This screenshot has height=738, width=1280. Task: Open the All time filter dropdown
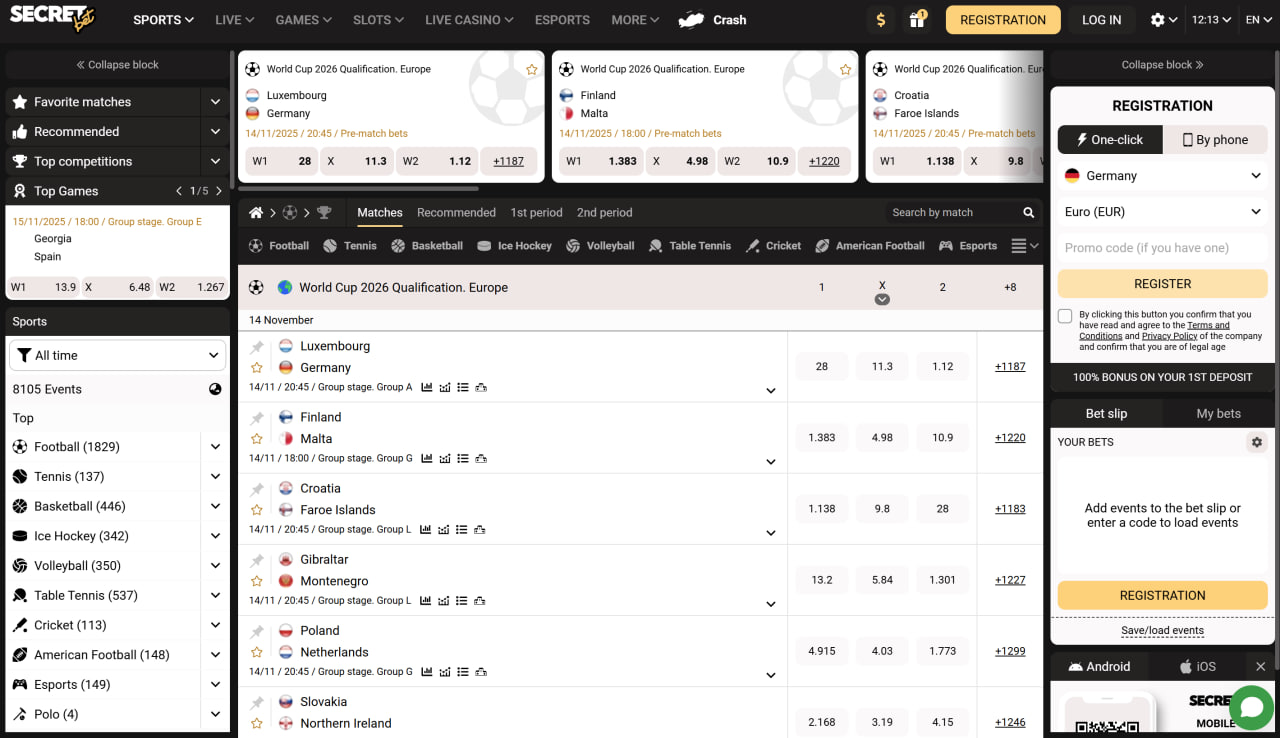tap(118, 355)
